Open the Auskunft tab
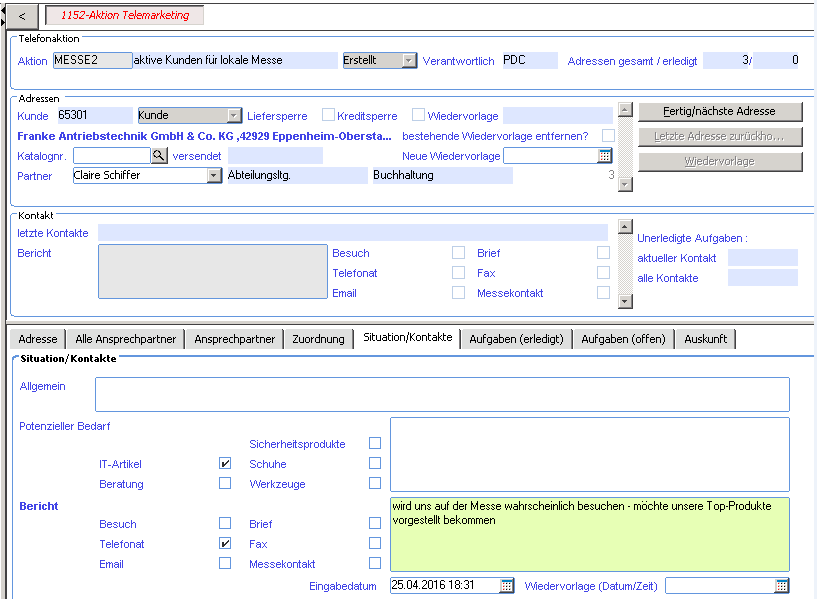Screen dimensions: 817x599 pos(705,339)
